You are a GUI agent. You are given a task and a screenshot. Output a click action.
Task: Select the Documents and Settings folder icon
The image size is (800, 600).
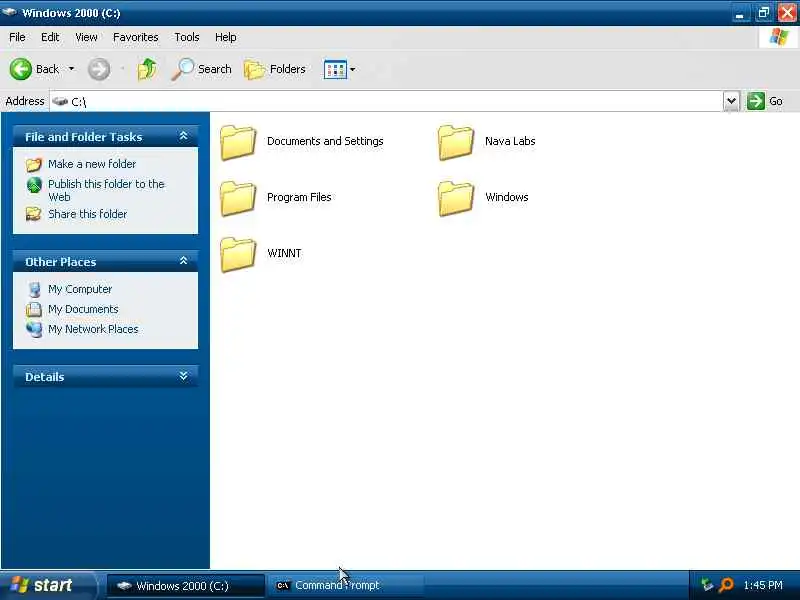tap(238, 142)
